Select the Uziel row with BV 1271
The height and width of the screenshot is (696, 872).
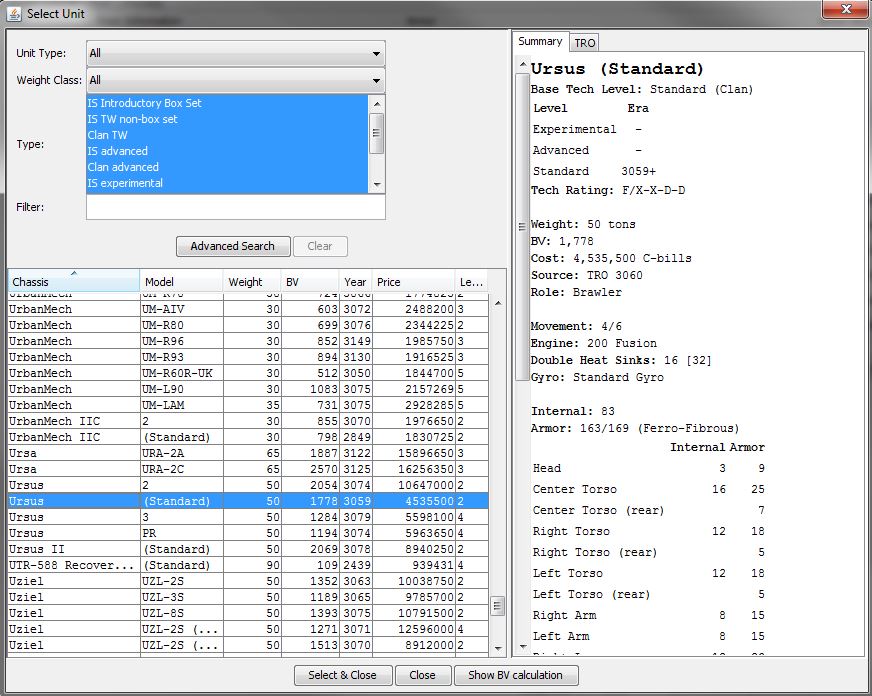pos(248,629)
